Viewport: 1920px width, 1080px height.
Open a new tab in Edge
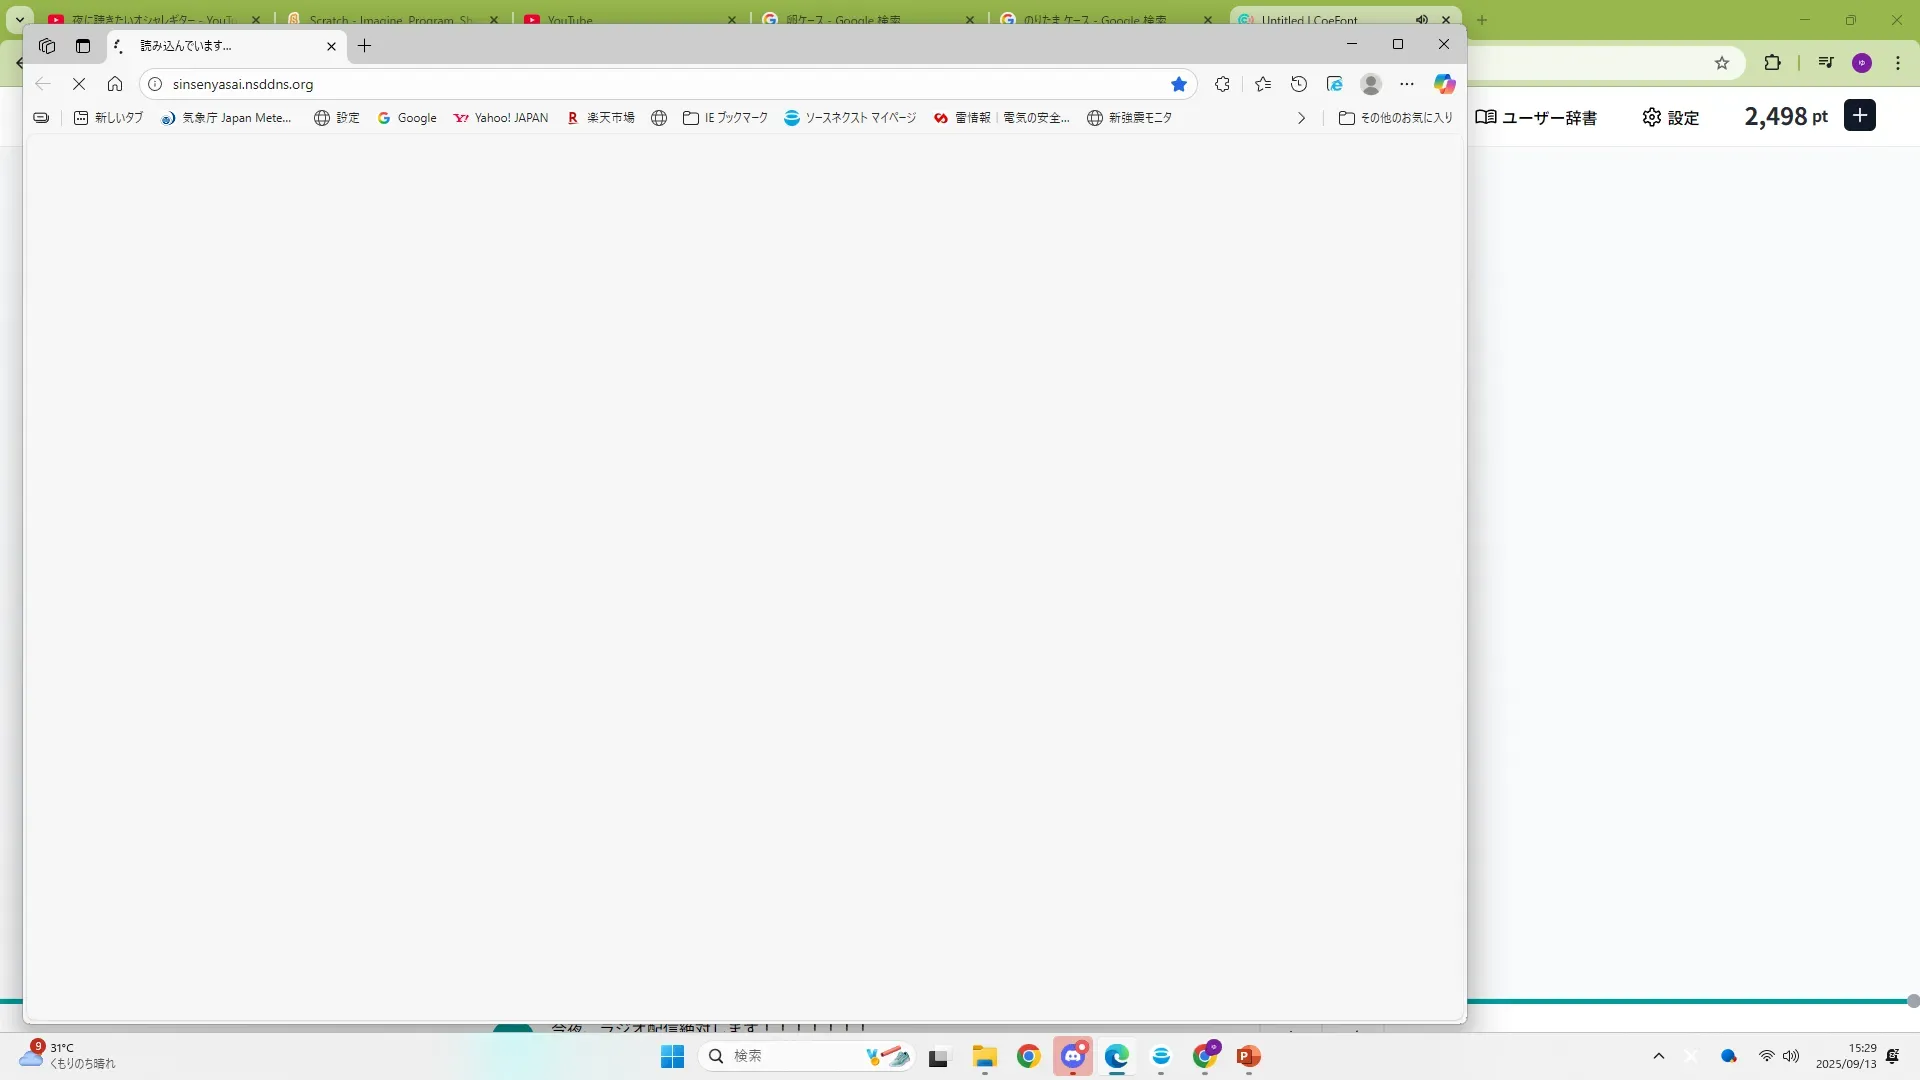tap(365, 46)
